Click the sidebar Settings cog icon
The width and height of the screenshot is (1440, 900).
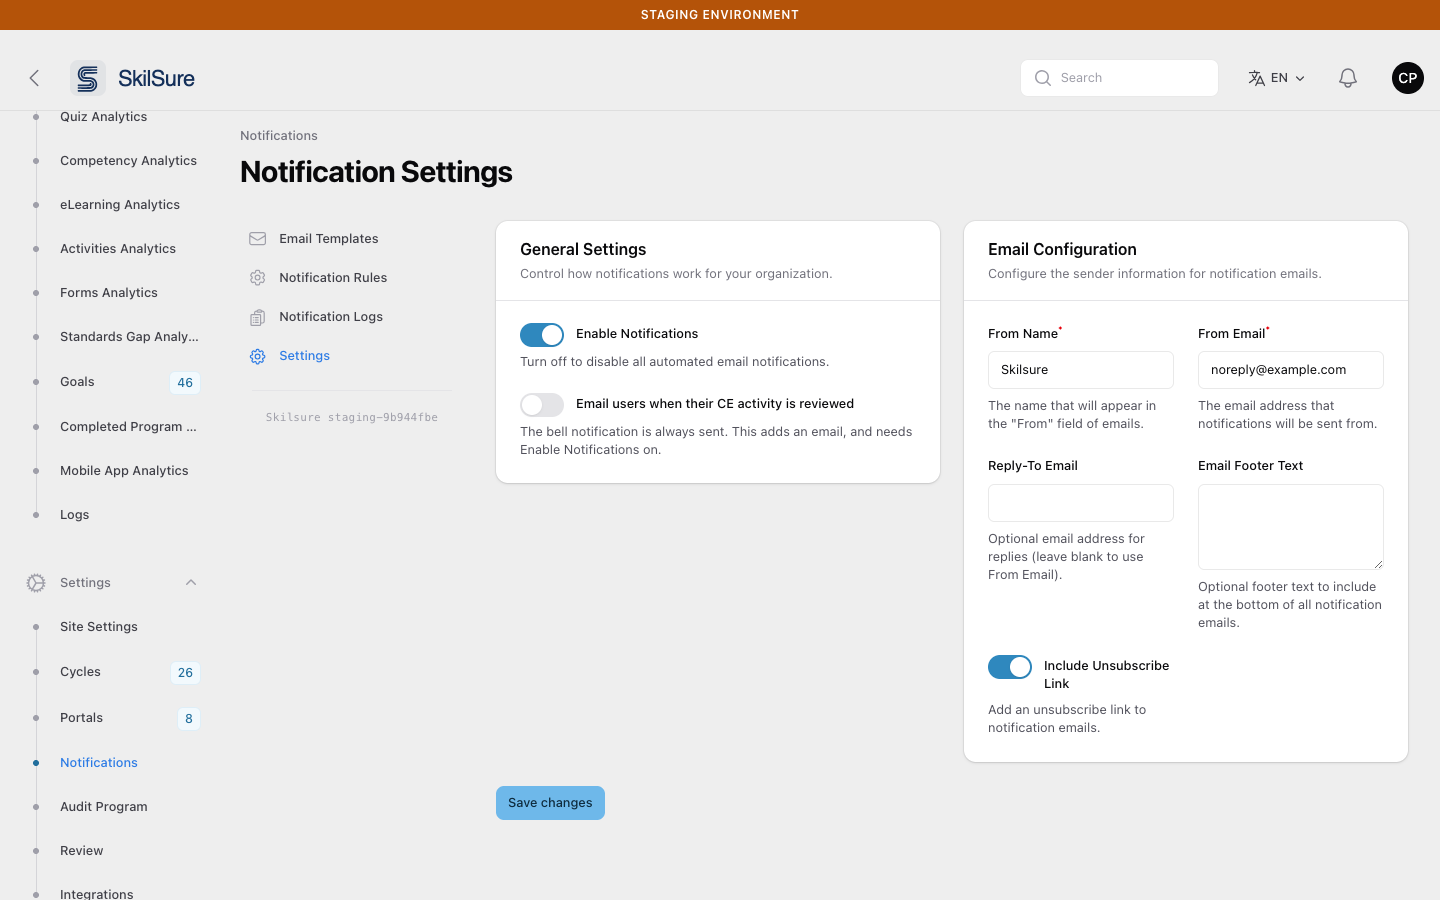point(36,583)
